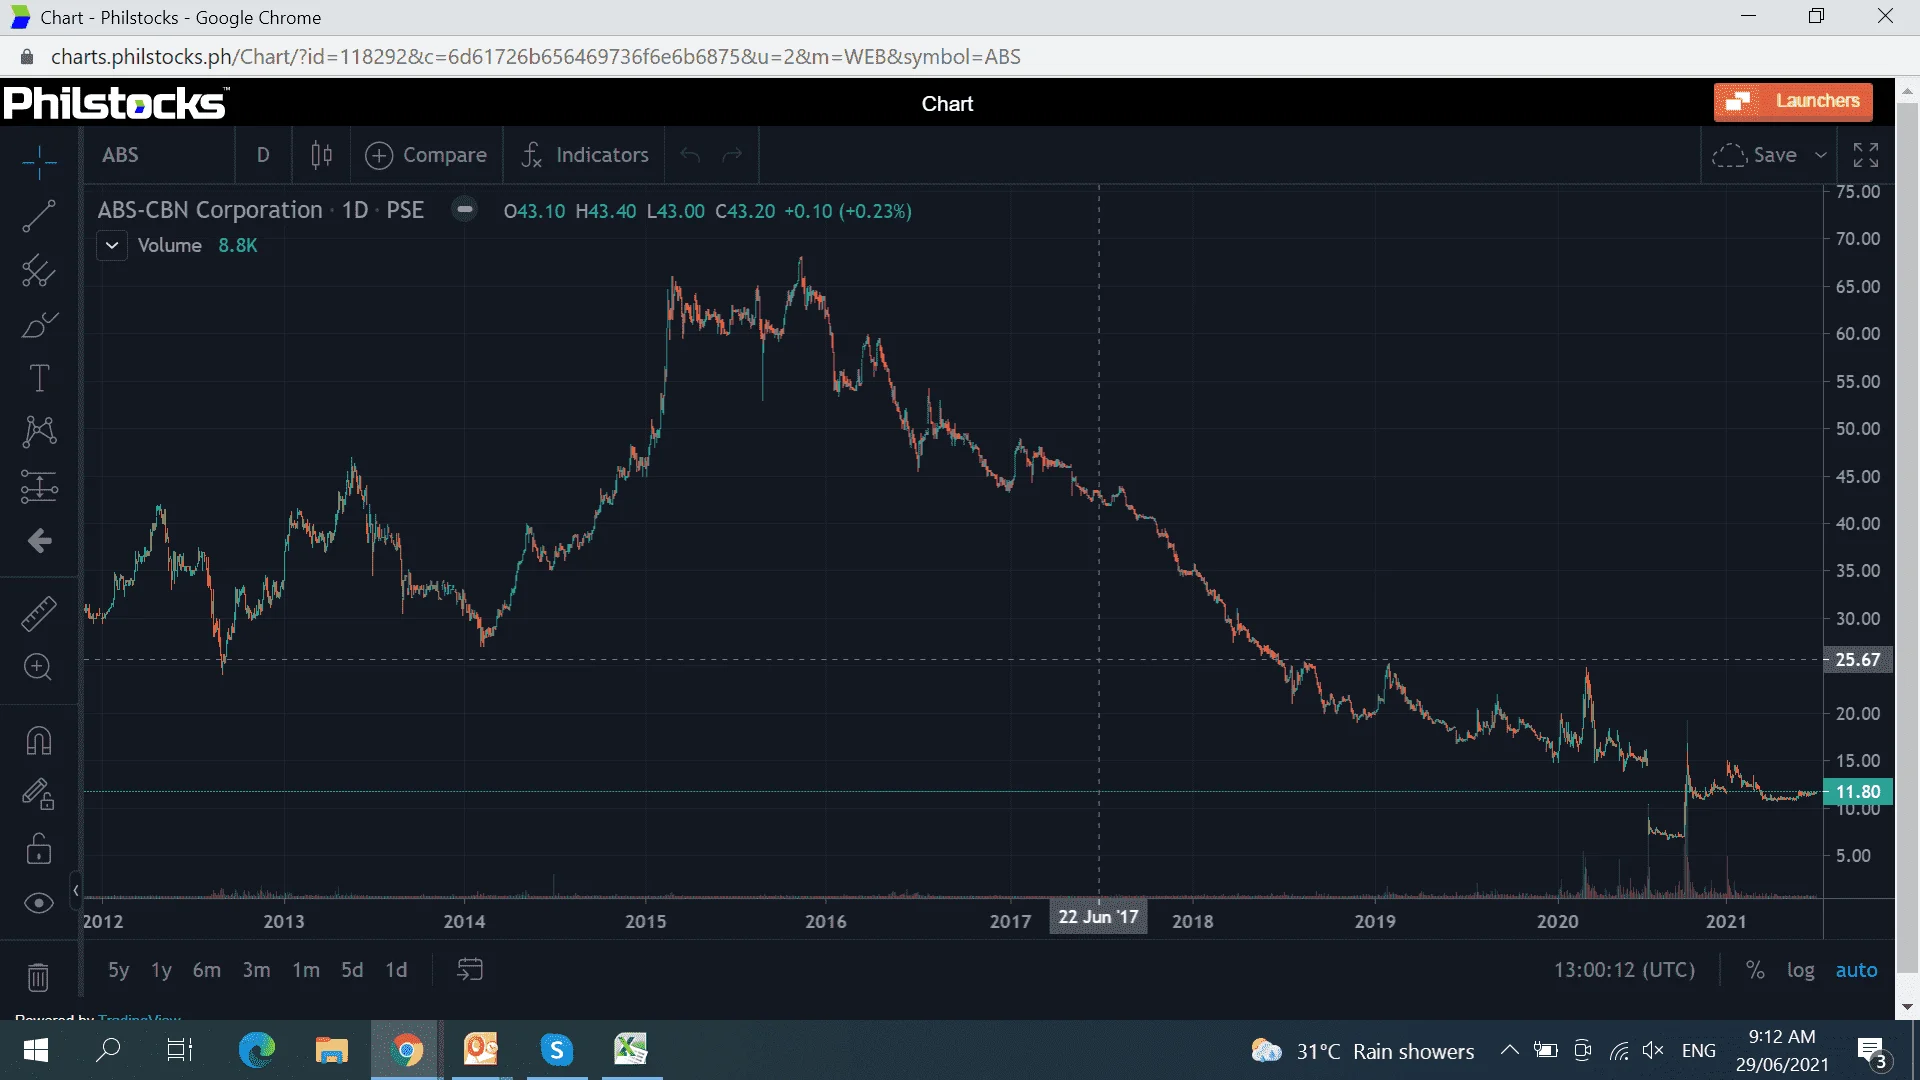
Task: Toggle logarithmic price scale
Action: pyautogui.click(x=1801, y=970)
